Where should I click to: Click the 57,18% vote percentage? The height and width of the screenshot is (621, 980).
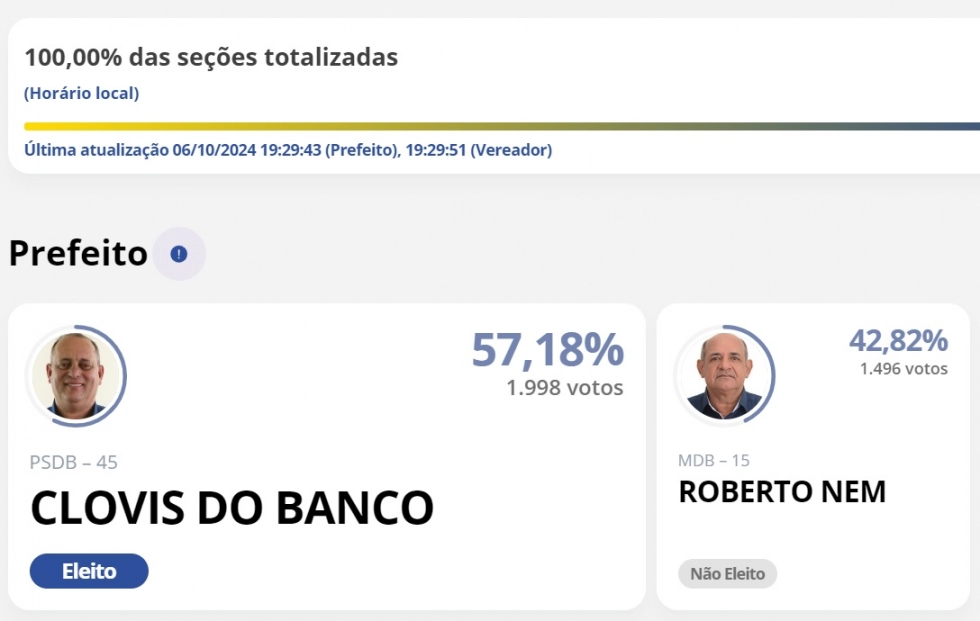coord(547,350)
